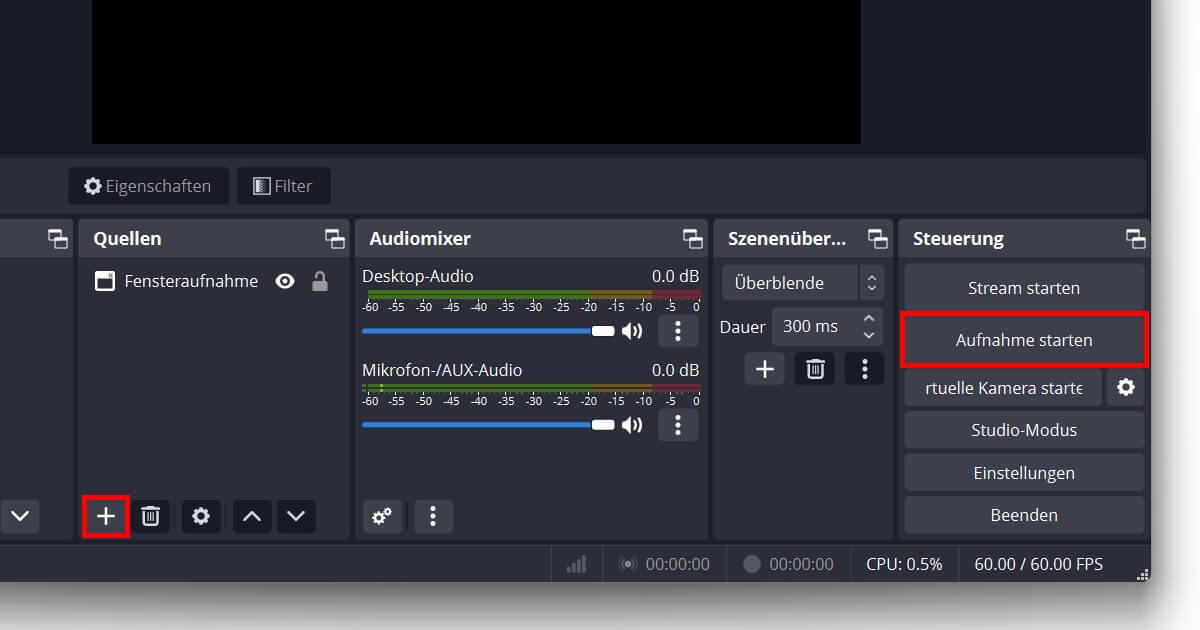Add a scene transition with plus icon
This screenshot has height=630, width=1200.
click(765, 369)
